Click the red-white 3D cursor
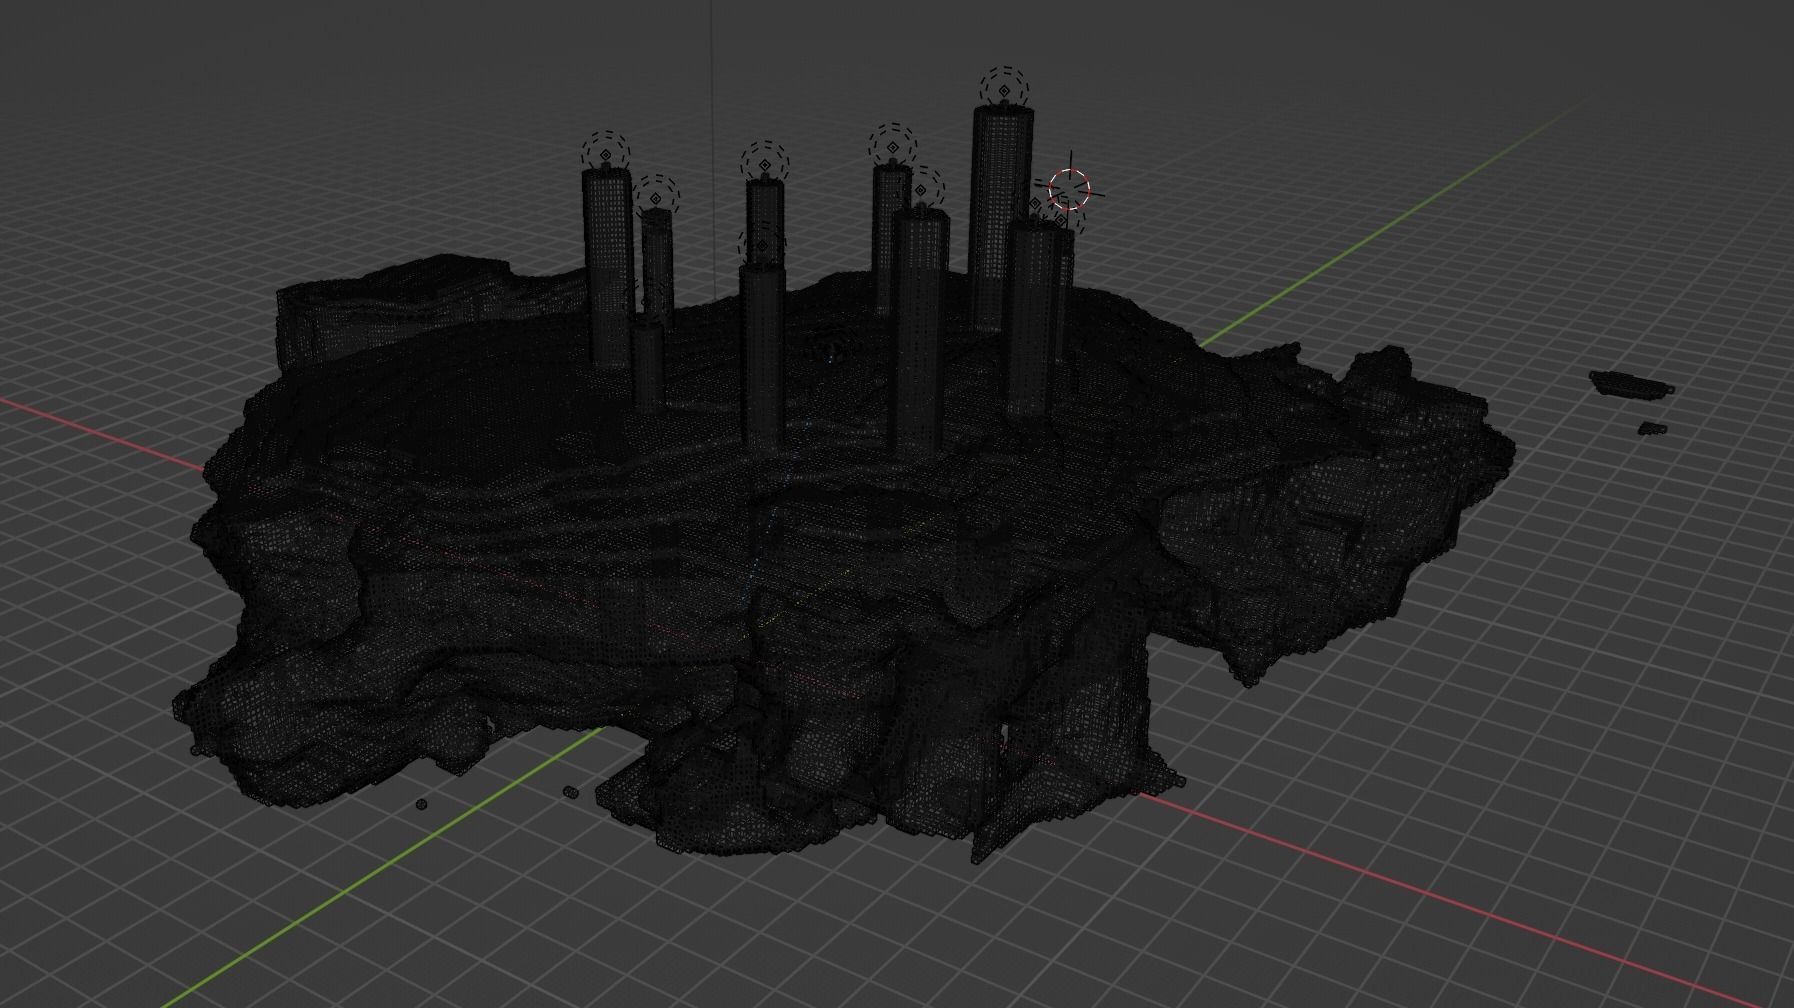 click(x=1070, y=189)
